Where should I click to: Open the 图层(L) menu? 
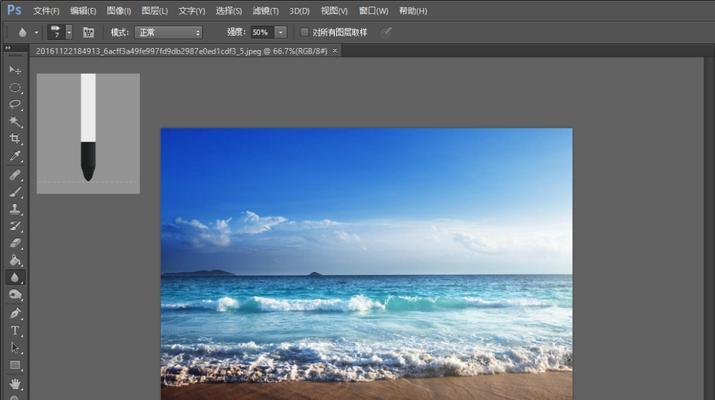(155, 10)
